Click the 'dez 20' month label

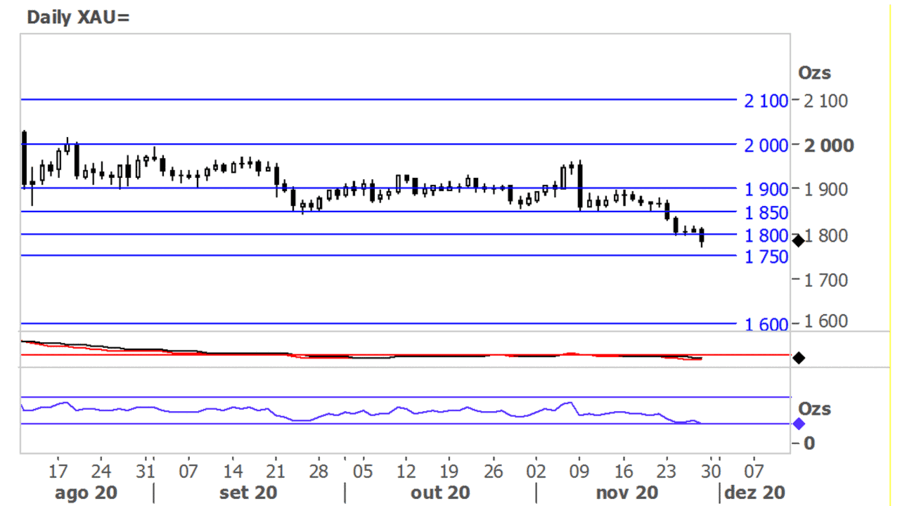pyautogui.click(x=754, y=493)
